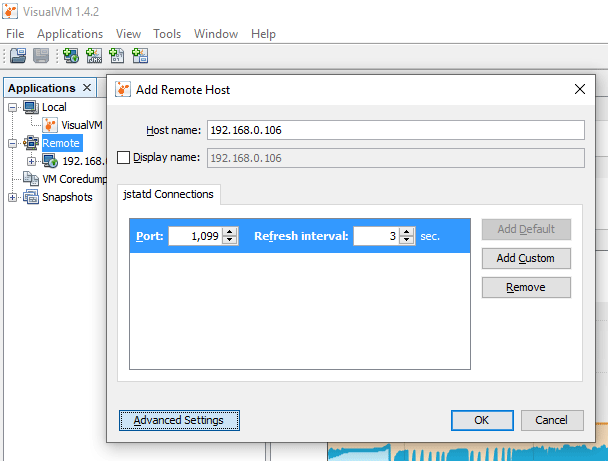Open the Tools menu
This screenshot has width=608, height=461.
point(167,34)
